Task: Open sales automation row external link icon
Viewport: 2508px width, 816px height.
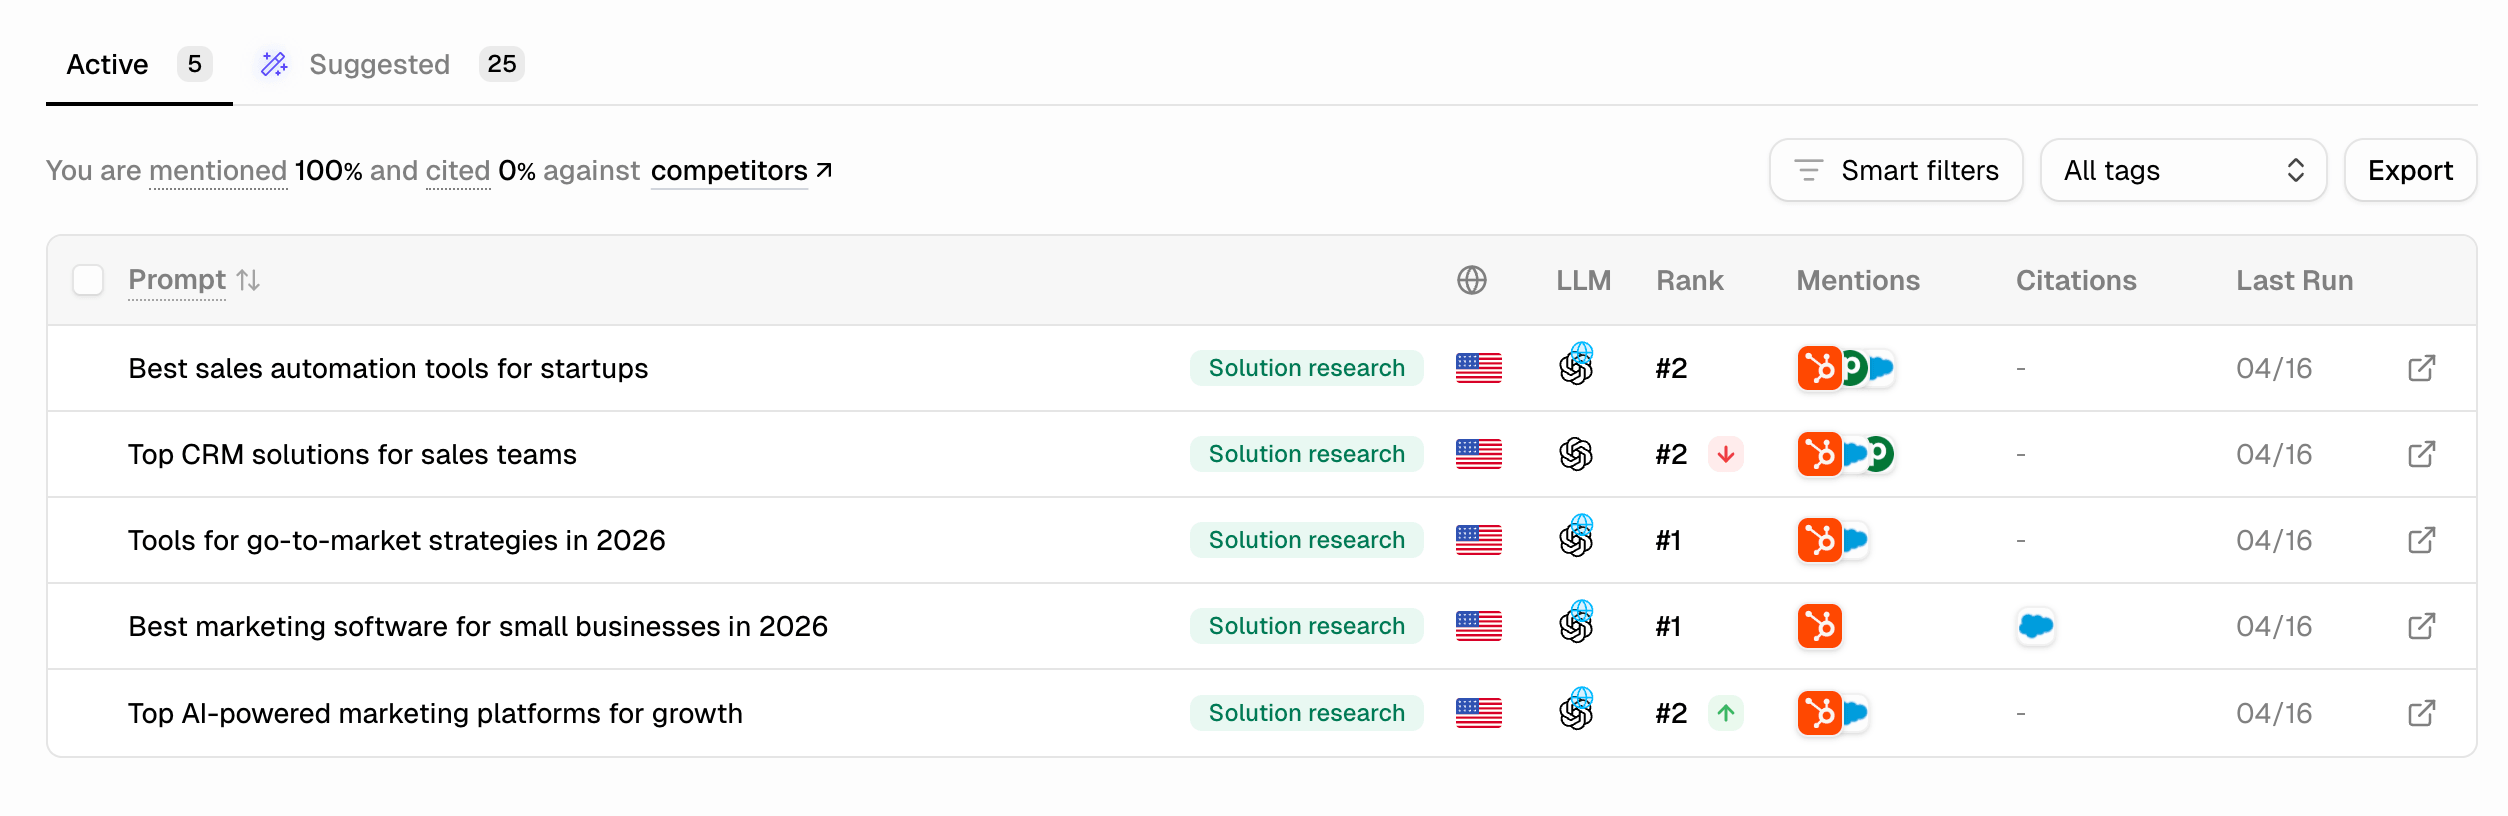Action: pos(2421,368)
